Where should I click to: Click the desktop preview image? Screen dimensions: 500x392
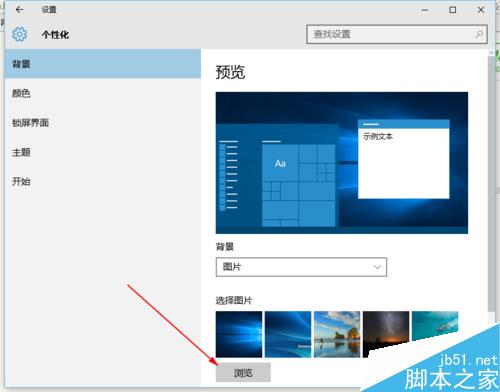pos(342,163)
